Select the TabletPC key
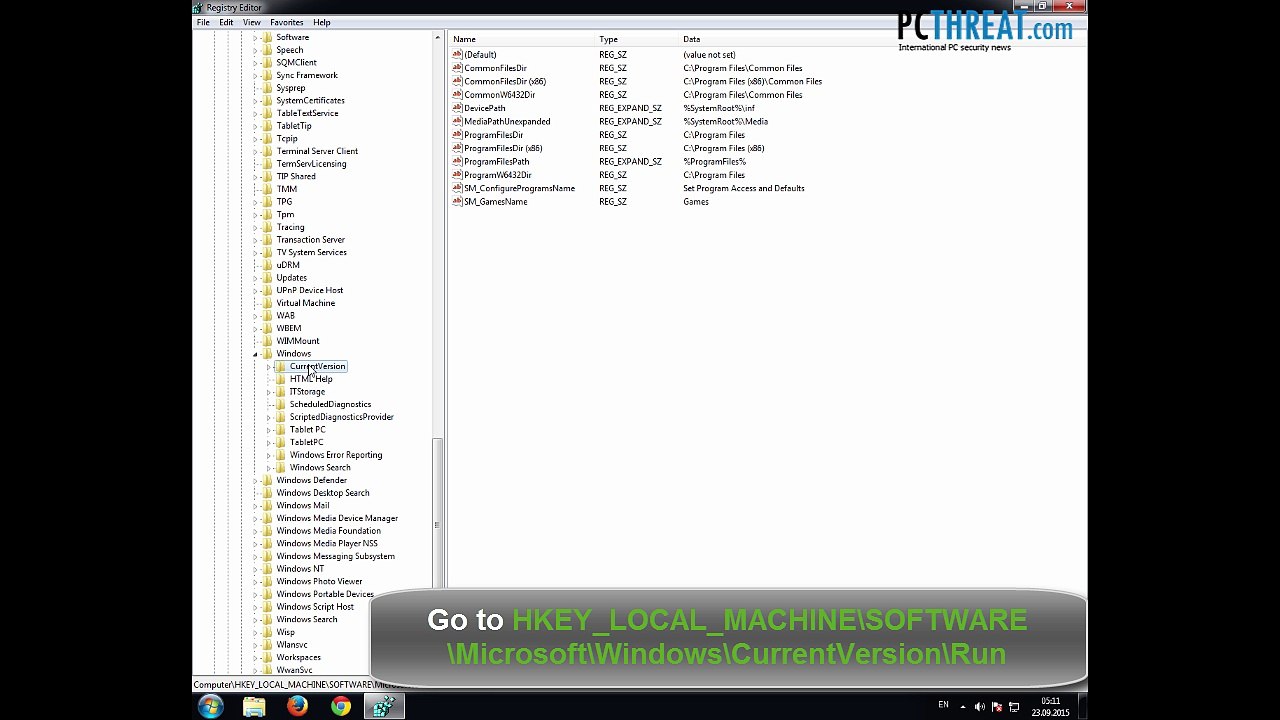The height and width of the screenshot is (720, 1280). (x=306, y=442)
